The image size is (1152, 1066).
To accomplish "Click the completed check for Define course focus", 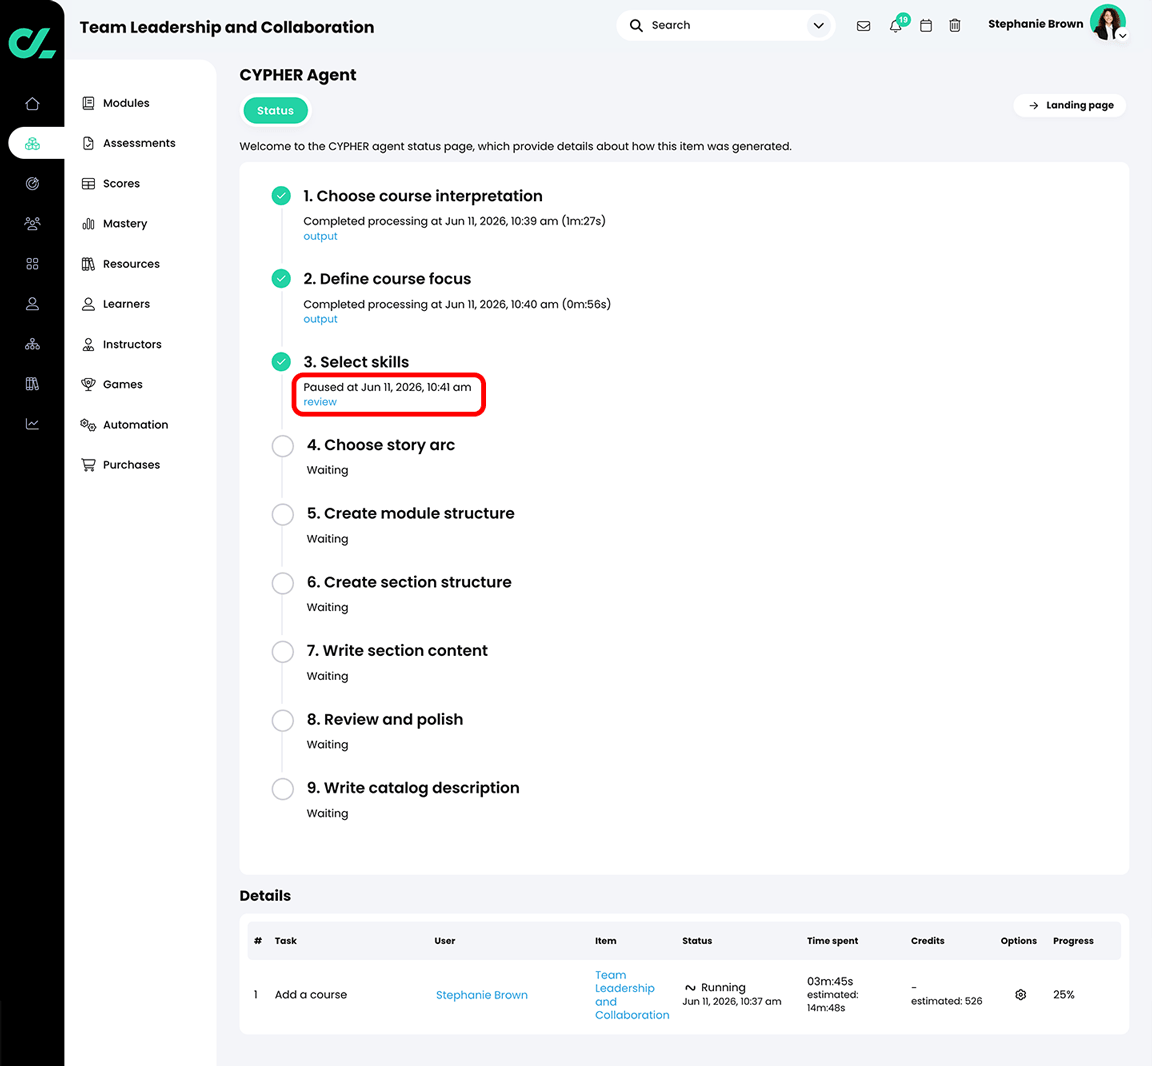I will tap(281, 278).
